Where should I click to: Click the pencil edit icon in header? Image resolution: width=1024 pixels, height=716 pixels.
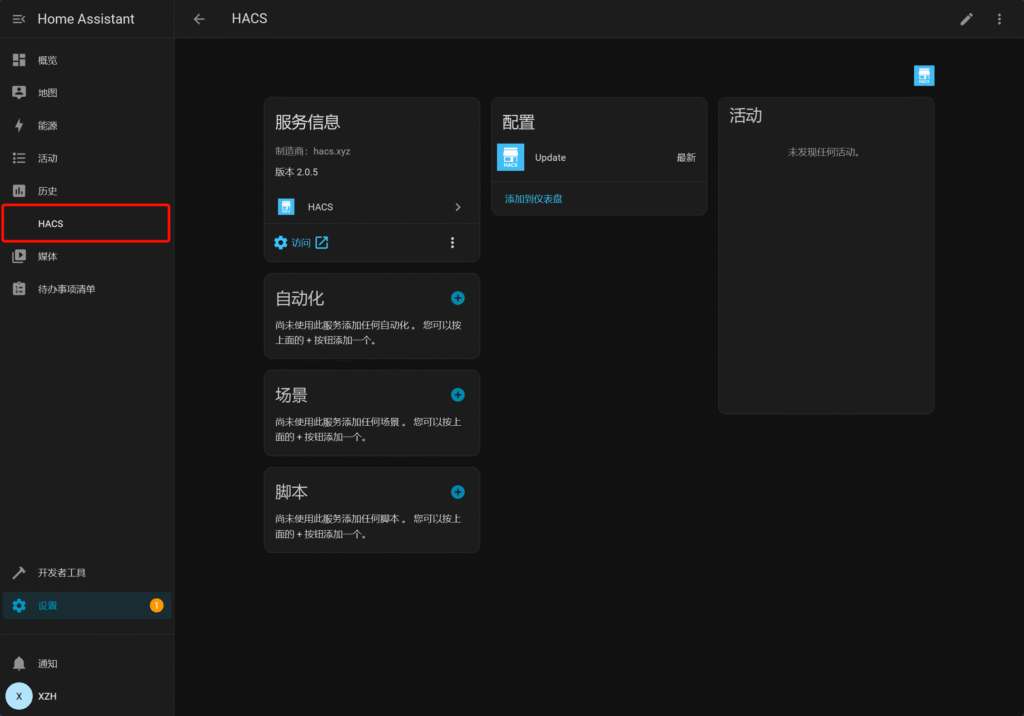[966, 19]
